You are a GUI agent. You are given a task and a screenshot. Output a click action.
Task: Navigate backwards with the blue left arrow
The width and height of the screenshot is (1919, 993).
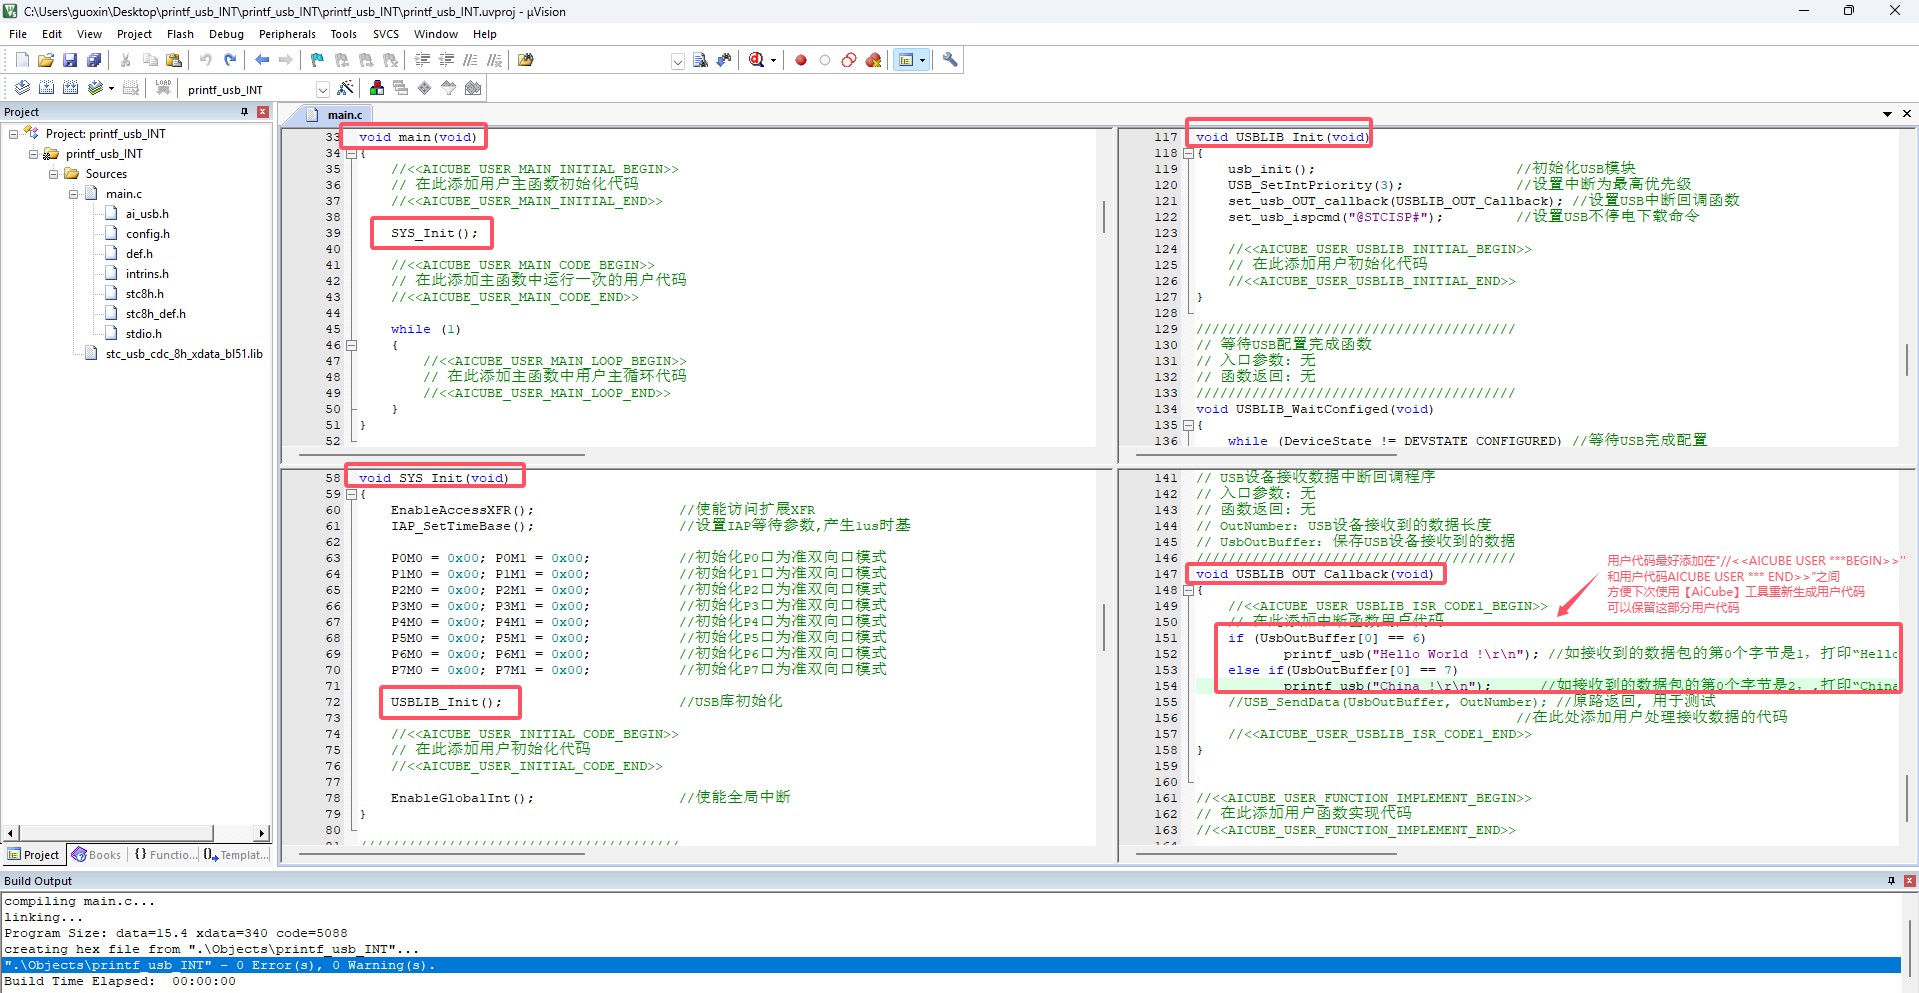(x=262, y=60)
